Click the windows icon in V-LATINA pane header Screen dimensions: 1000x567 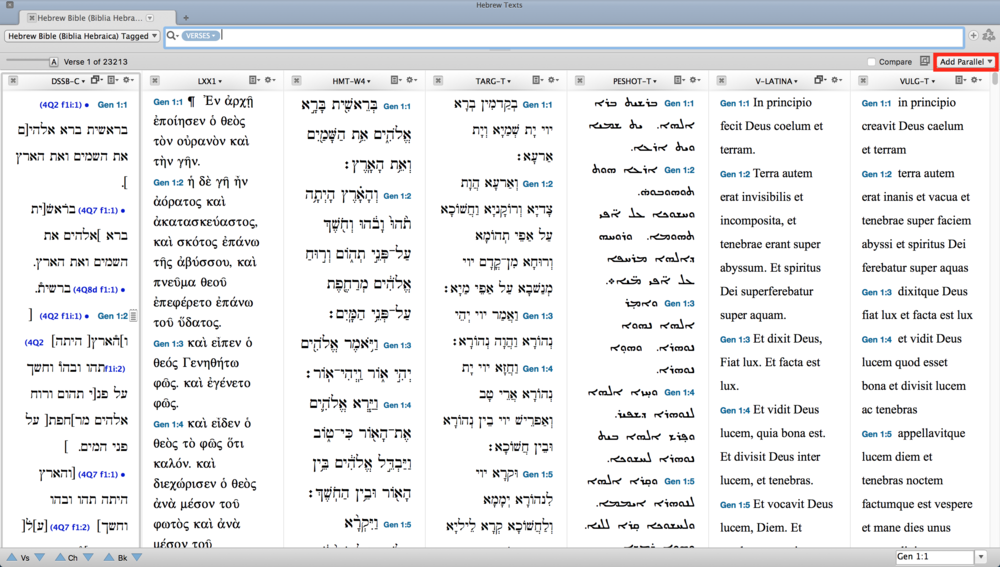820,80
